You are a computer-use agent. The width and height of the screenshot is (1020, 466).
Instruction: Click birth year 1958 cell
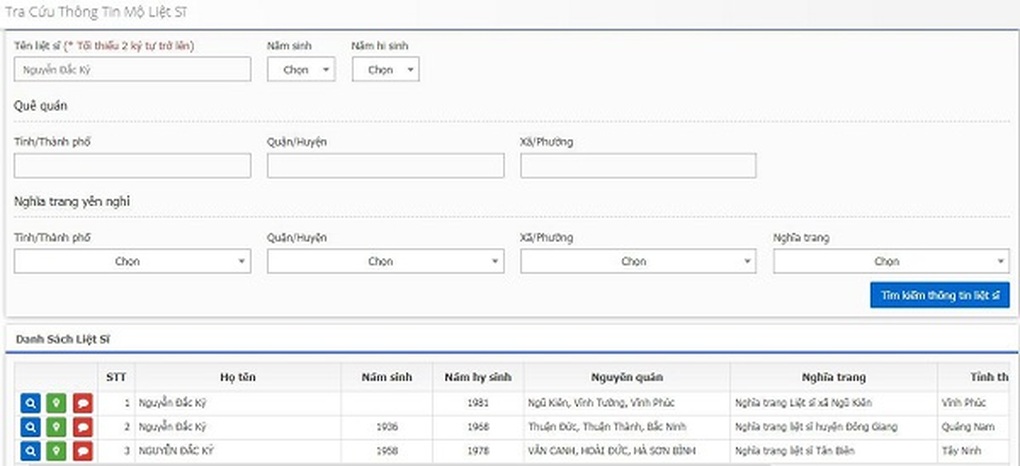click(x=386, y=451)
